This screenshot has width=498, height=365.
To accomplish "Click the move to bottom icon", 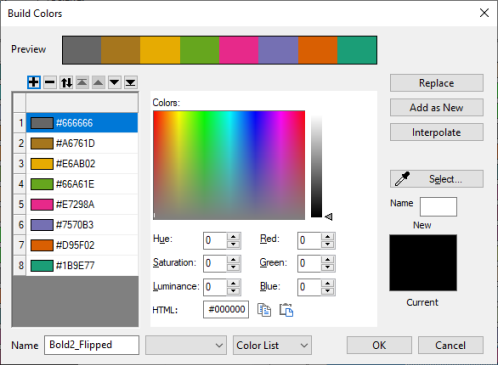I will coord(130,82).
